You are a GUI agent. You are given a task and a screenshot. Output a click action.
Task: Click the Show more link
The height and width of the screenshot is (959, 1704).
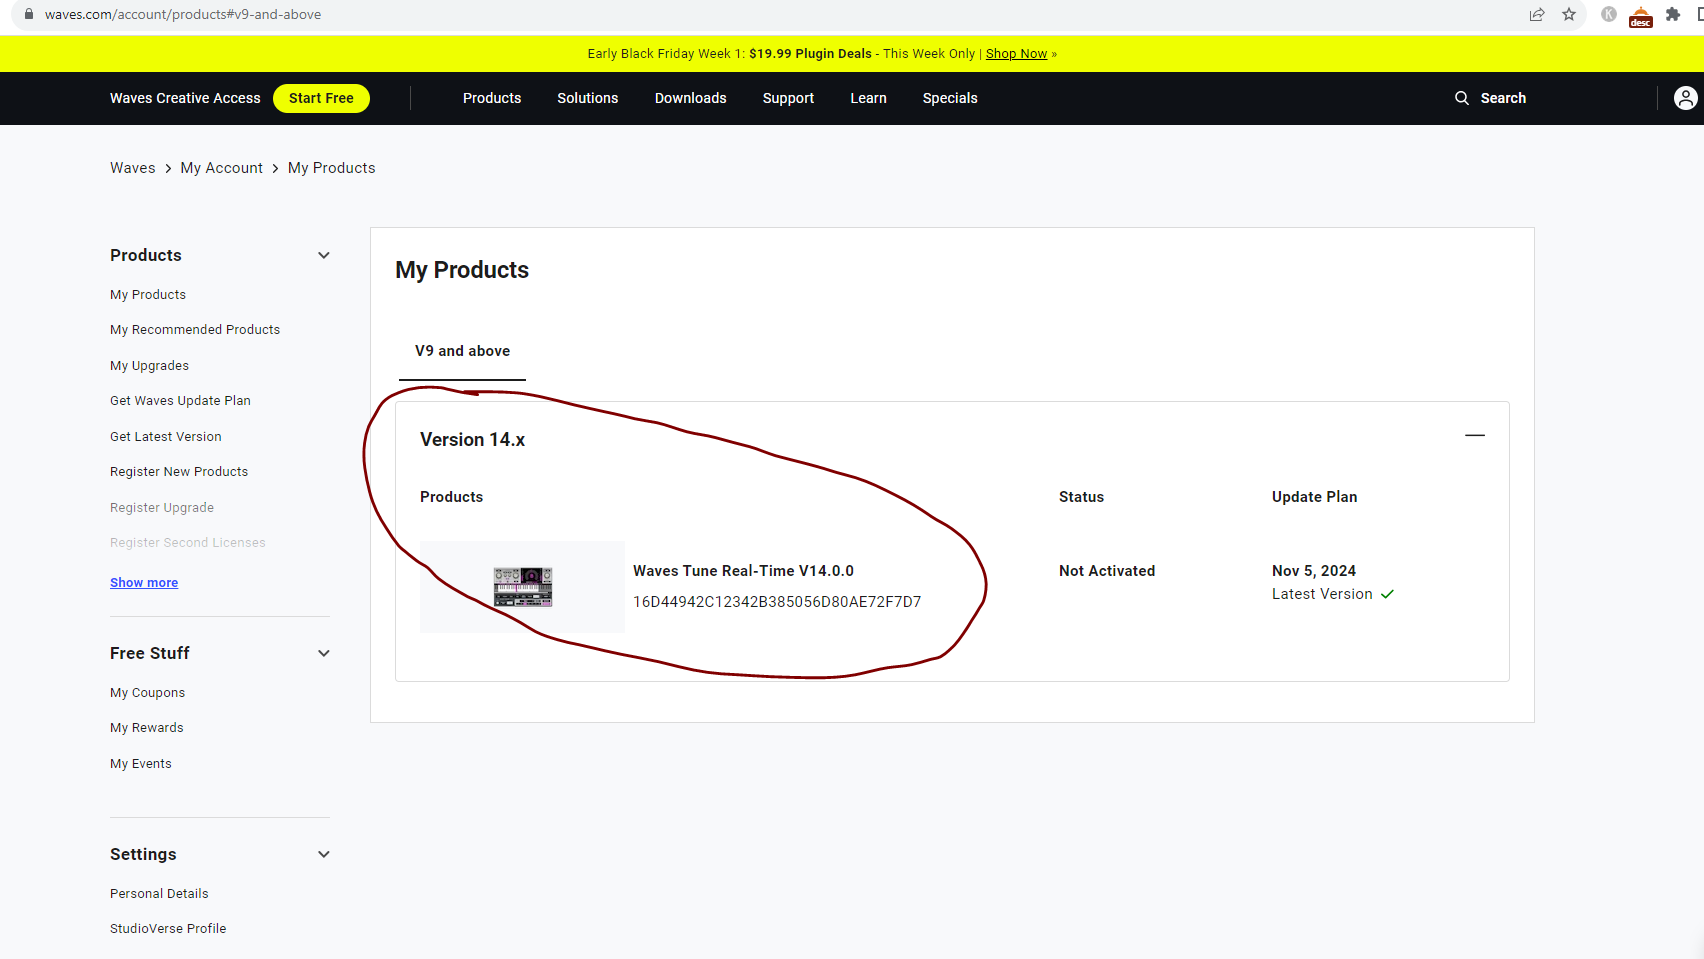pyautogui.click(x=144, y=583)
